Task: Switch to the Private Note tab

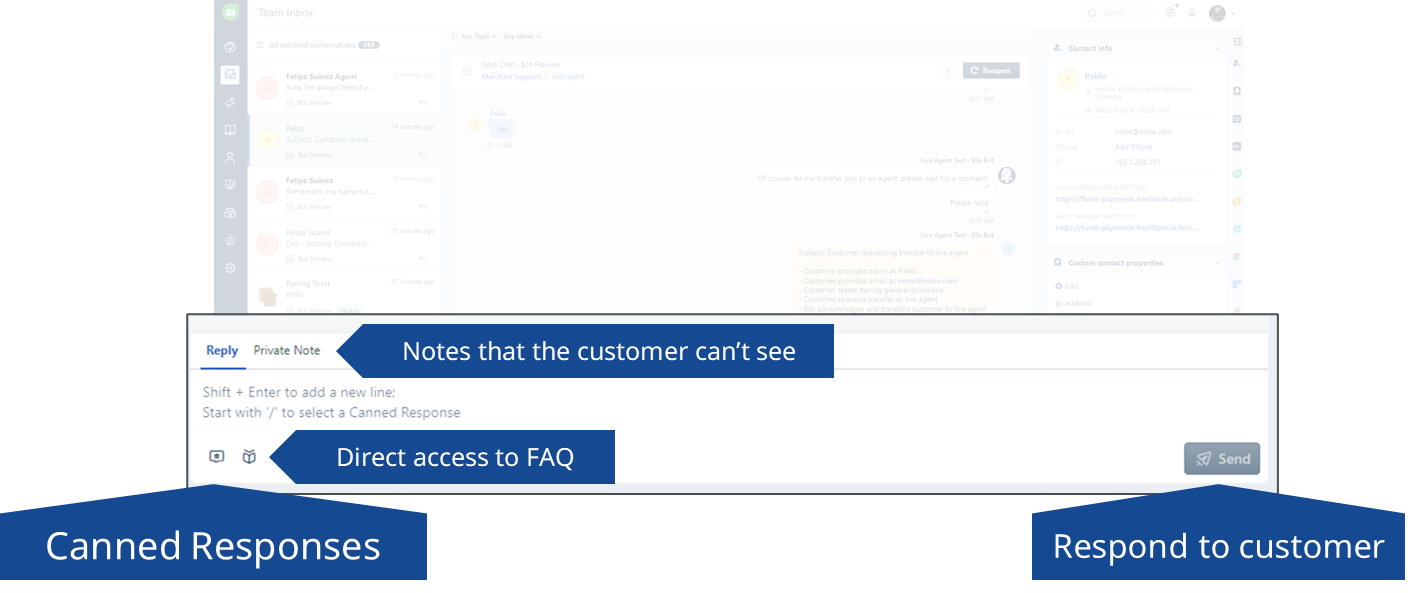Action: click(285, 351)
